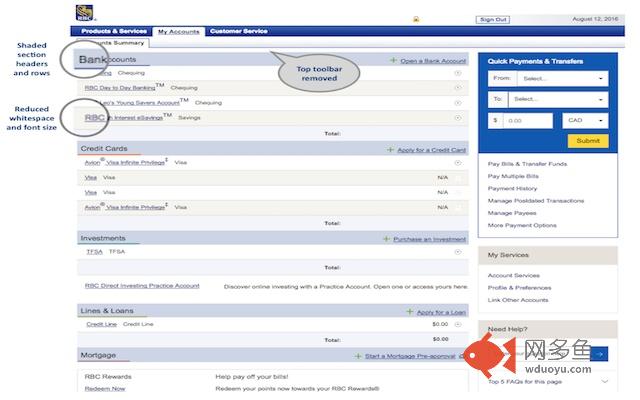Screen dimensions: 640x400
Task: Expand the High Interest eSavings row details
Action: [x=458, y=118]
